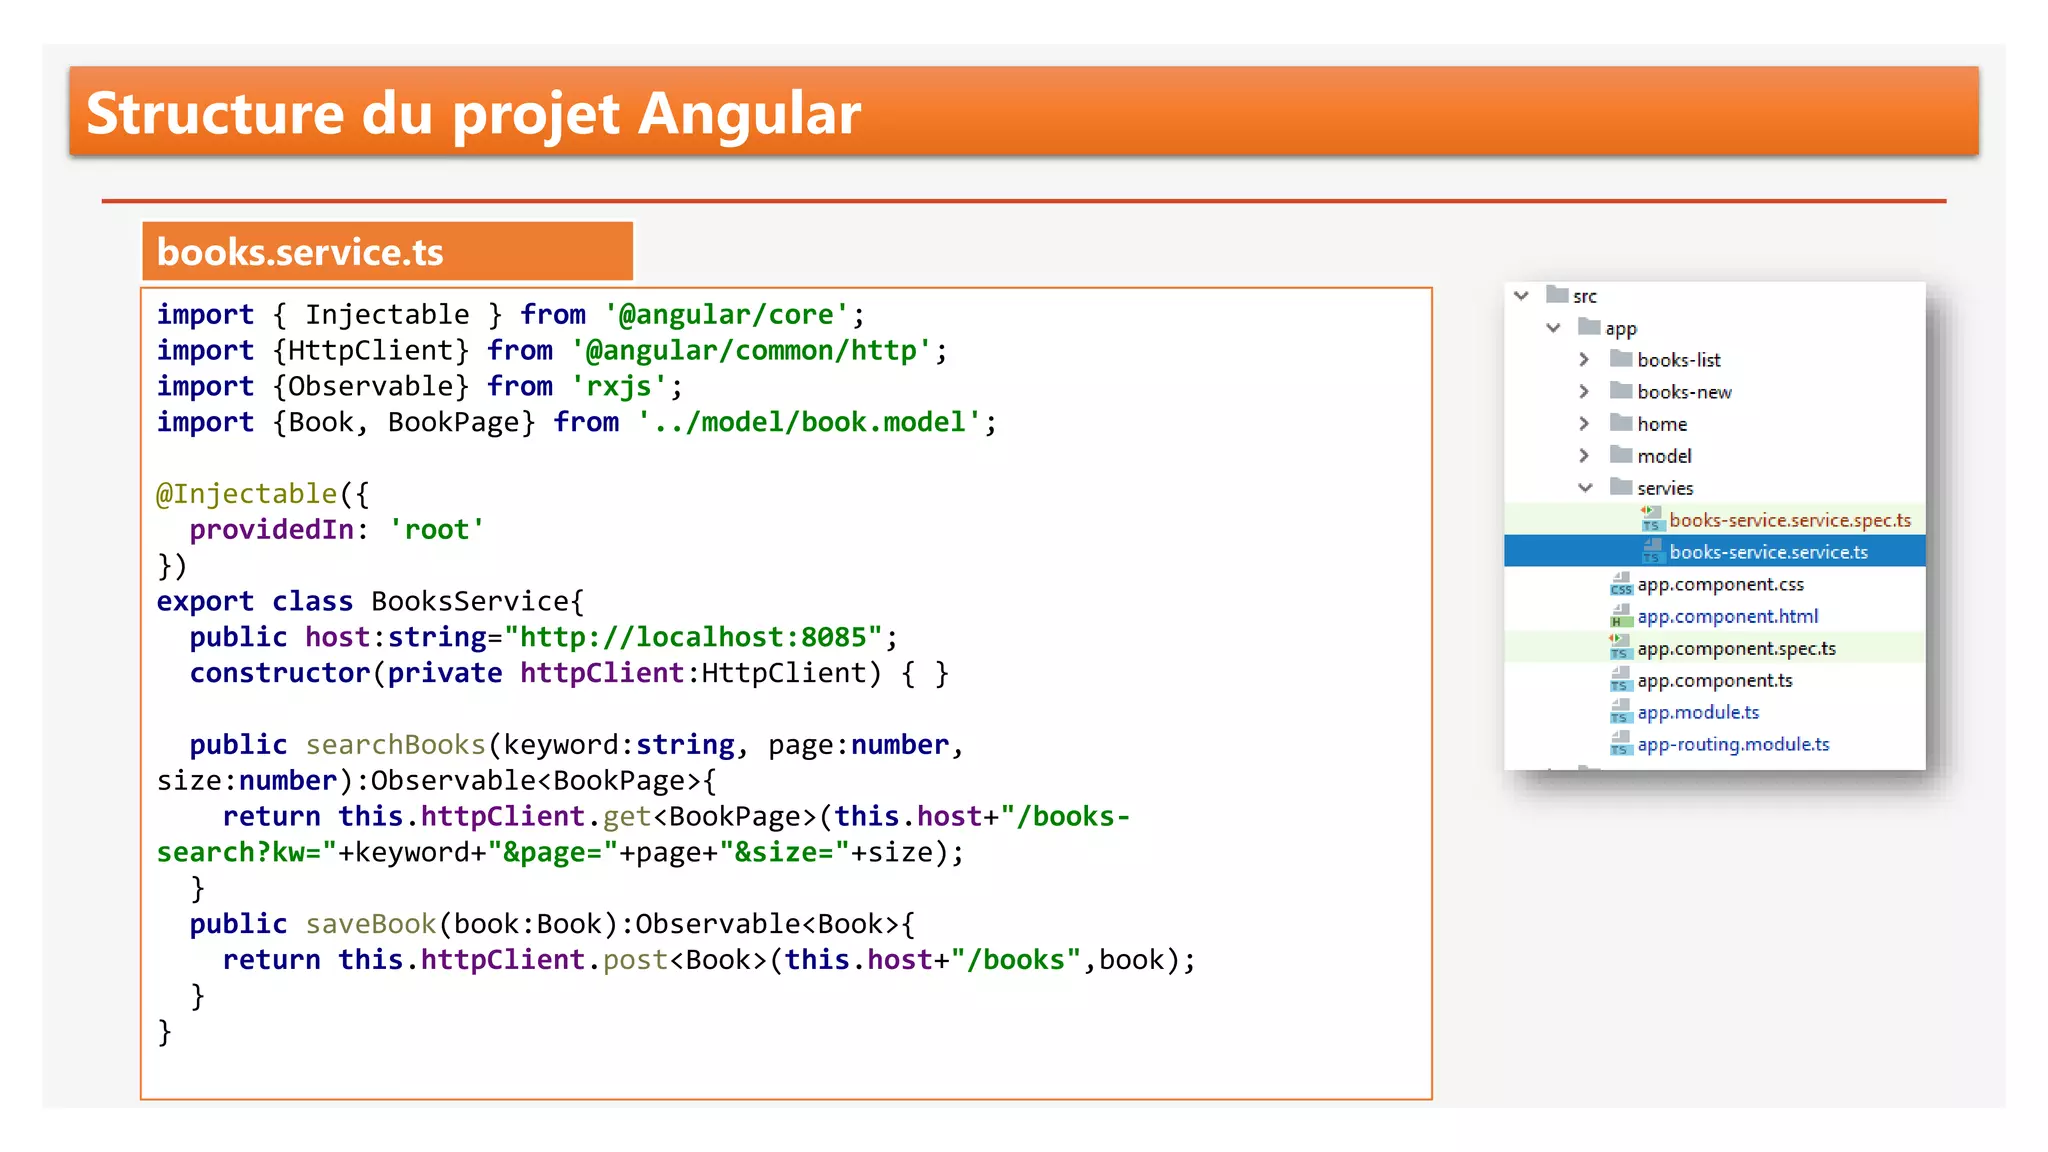Click the books-service.service.spec.ts file icon
Screen dimensions: 2048x1152
pyautogui.click(x=1651, y=519)
